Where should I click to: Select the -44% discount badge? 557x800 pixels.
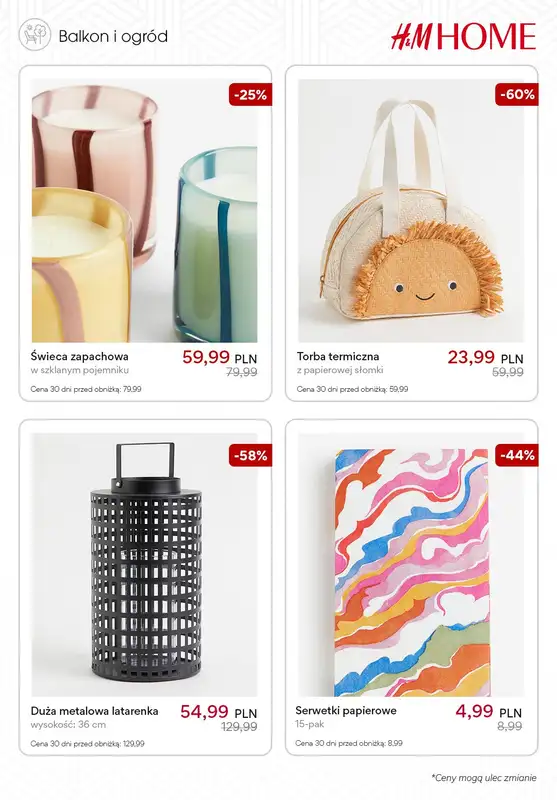click(517, 455)
